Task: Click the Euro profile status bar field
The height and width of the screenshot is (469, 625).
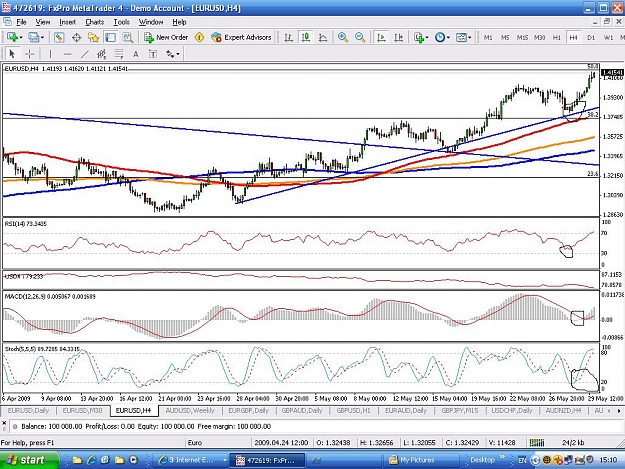Action: click(218, 442)
